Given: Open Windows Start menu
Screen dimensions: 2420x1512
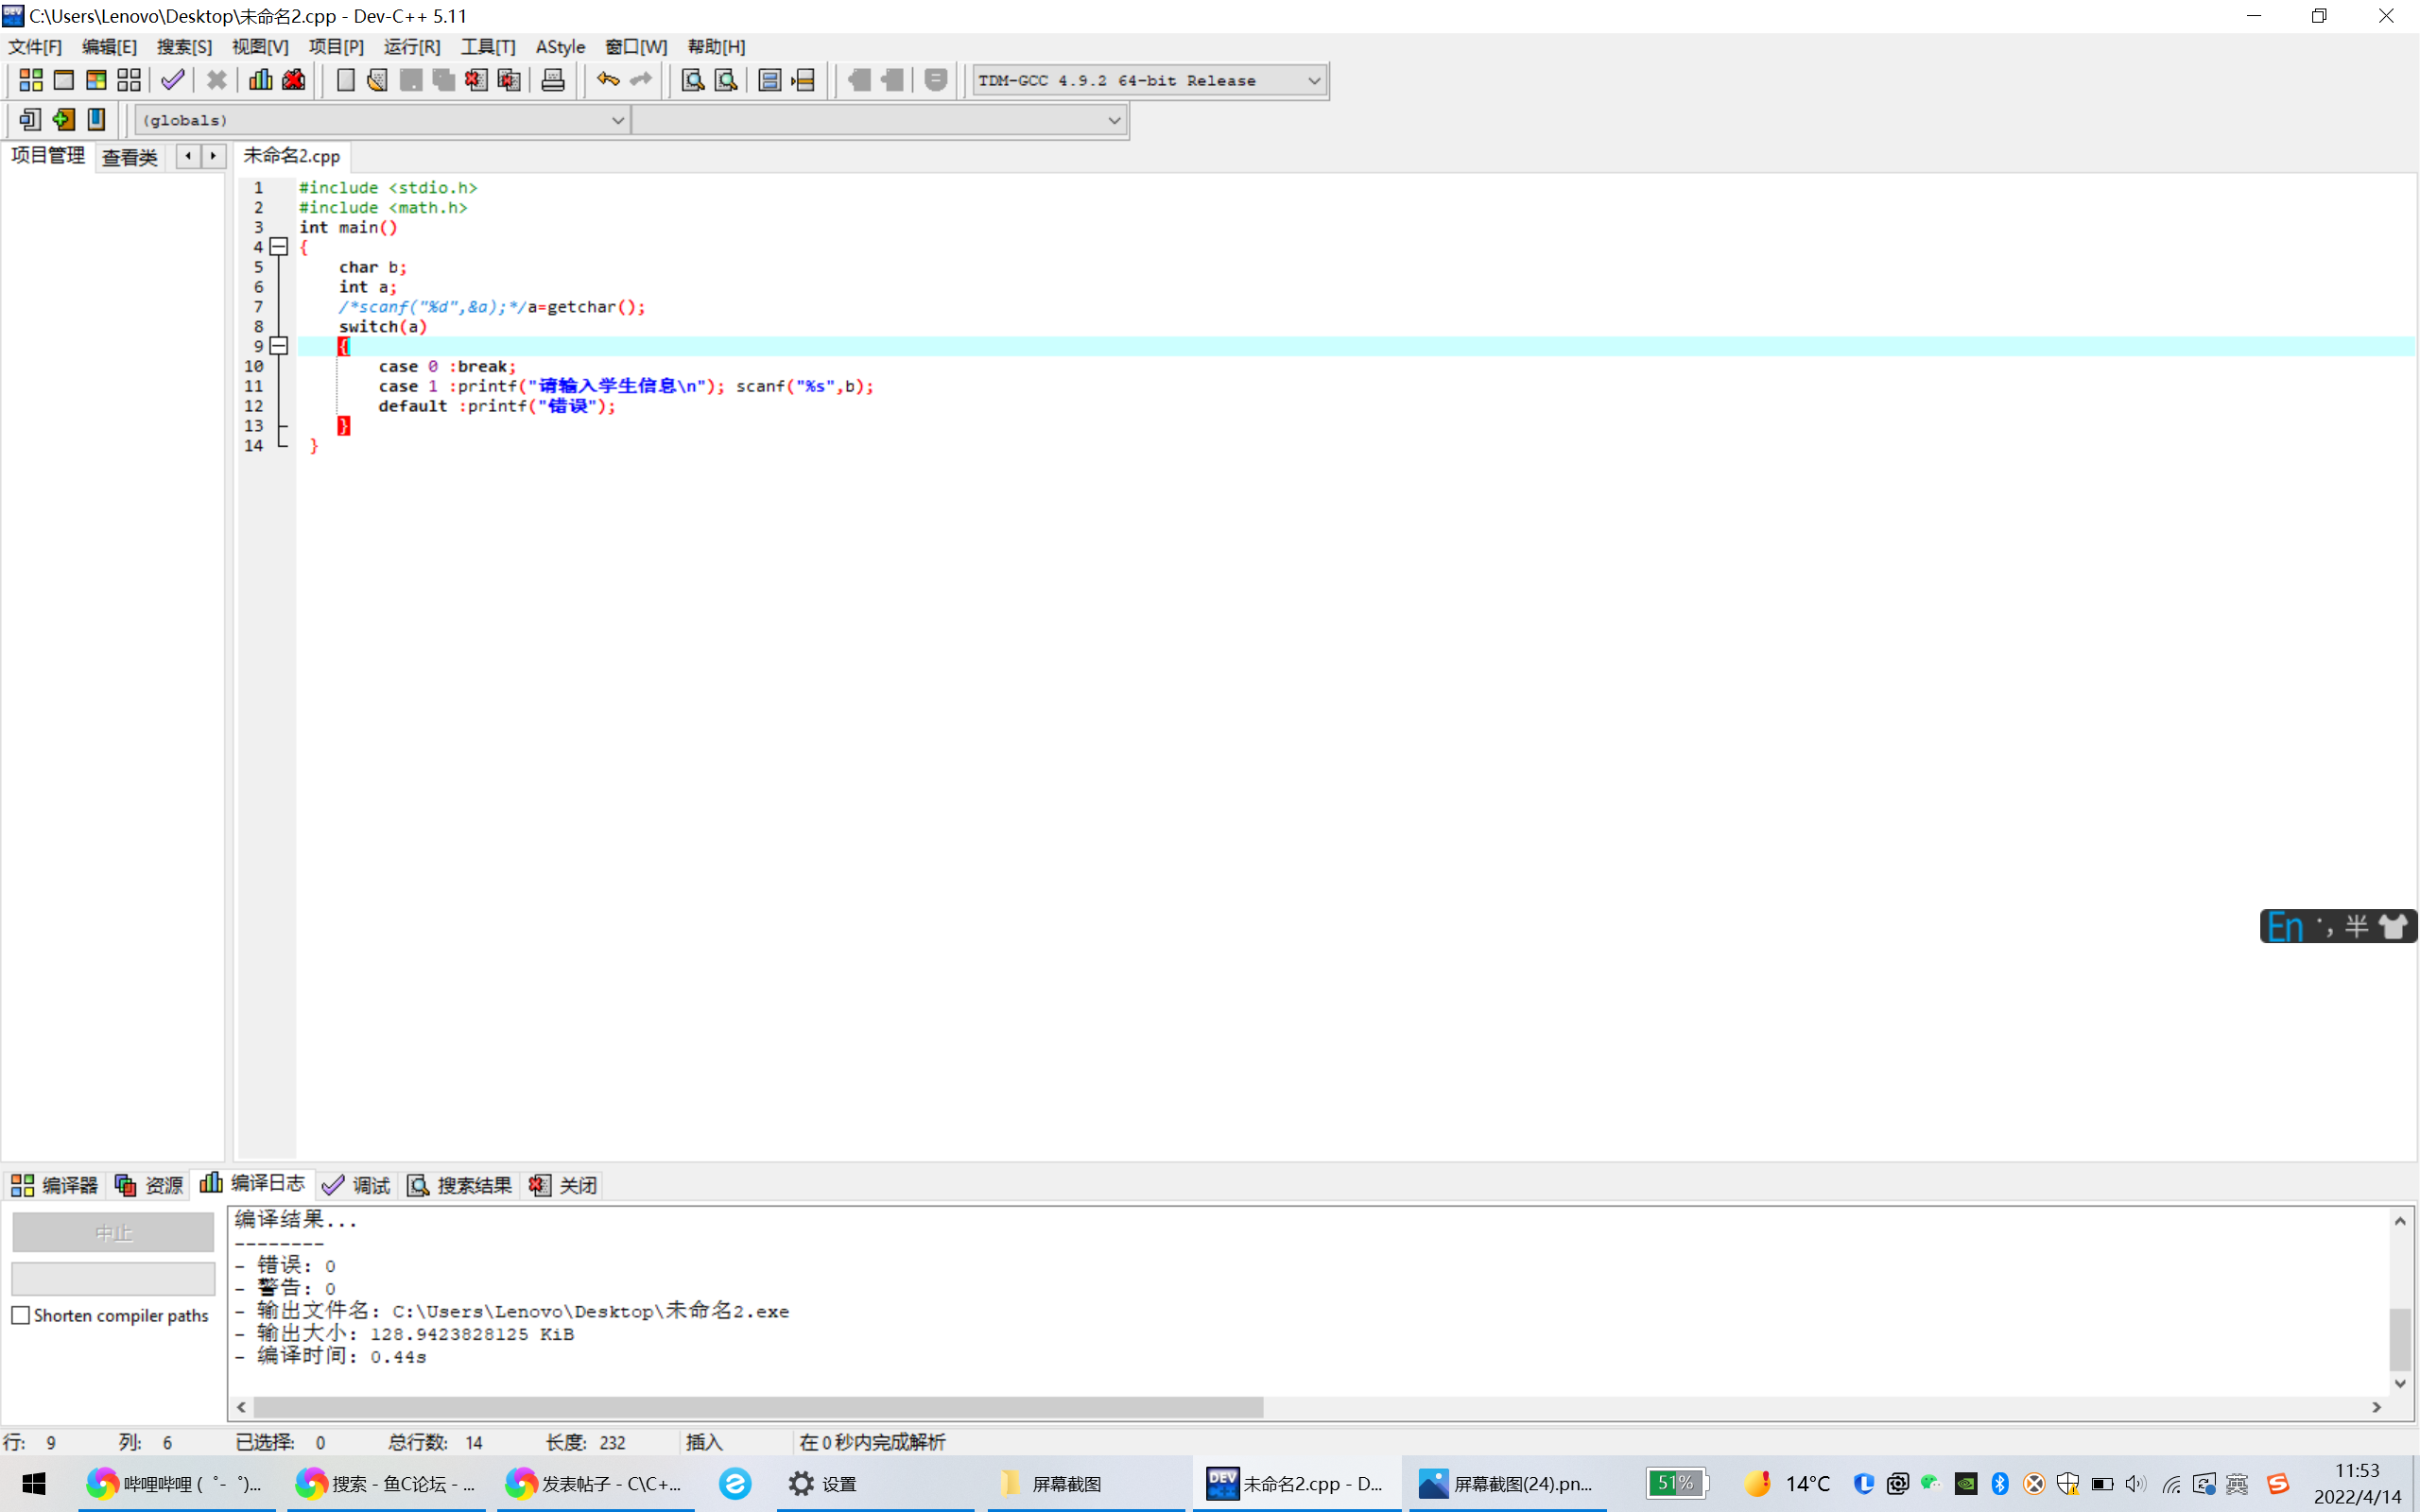Looking at the screenshot, I should pyautogui.click(x=34, y=1483).
